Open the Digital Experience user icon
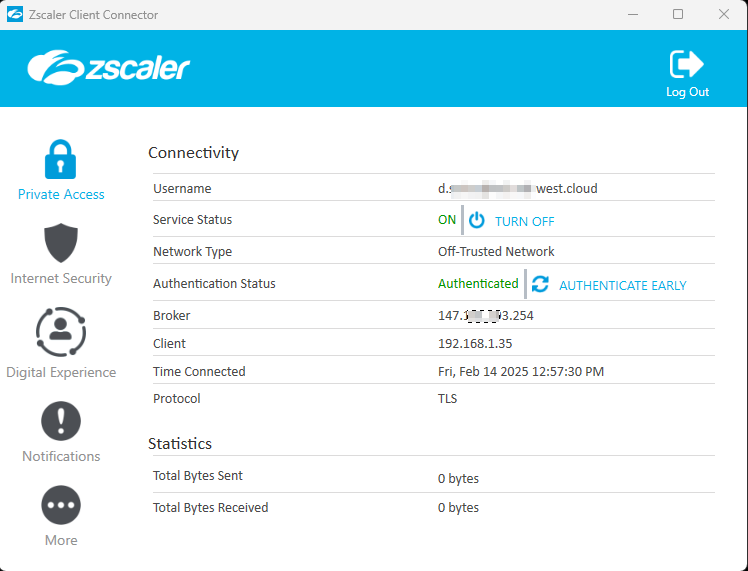748x571 pixels. 61,332
